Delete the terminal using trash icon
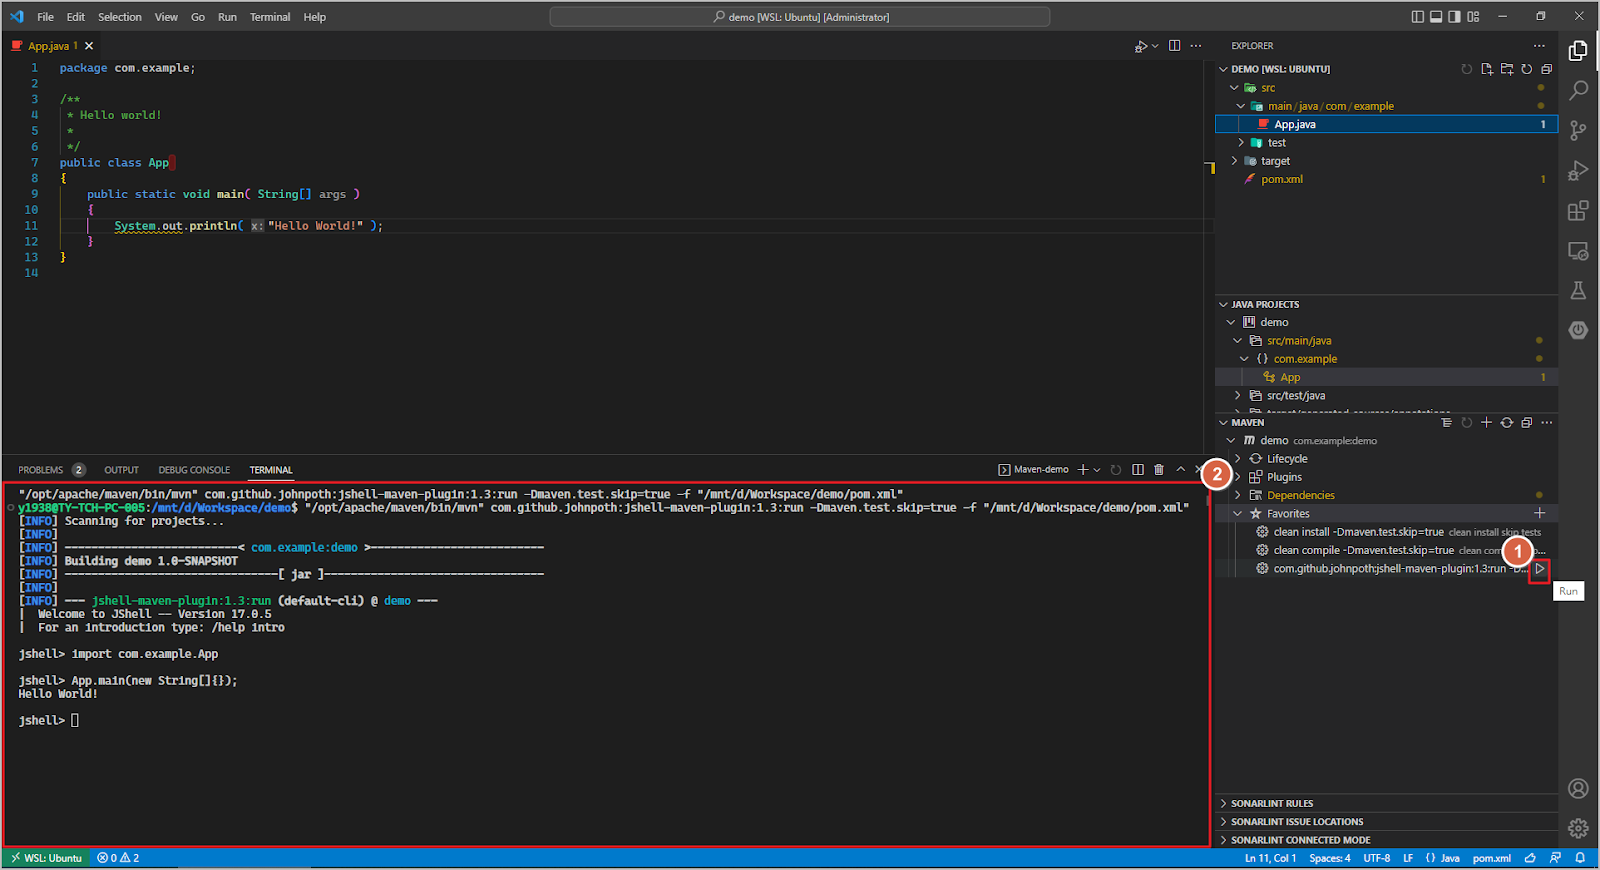This screenshot has height=870, width=1600. [1159, 469]
